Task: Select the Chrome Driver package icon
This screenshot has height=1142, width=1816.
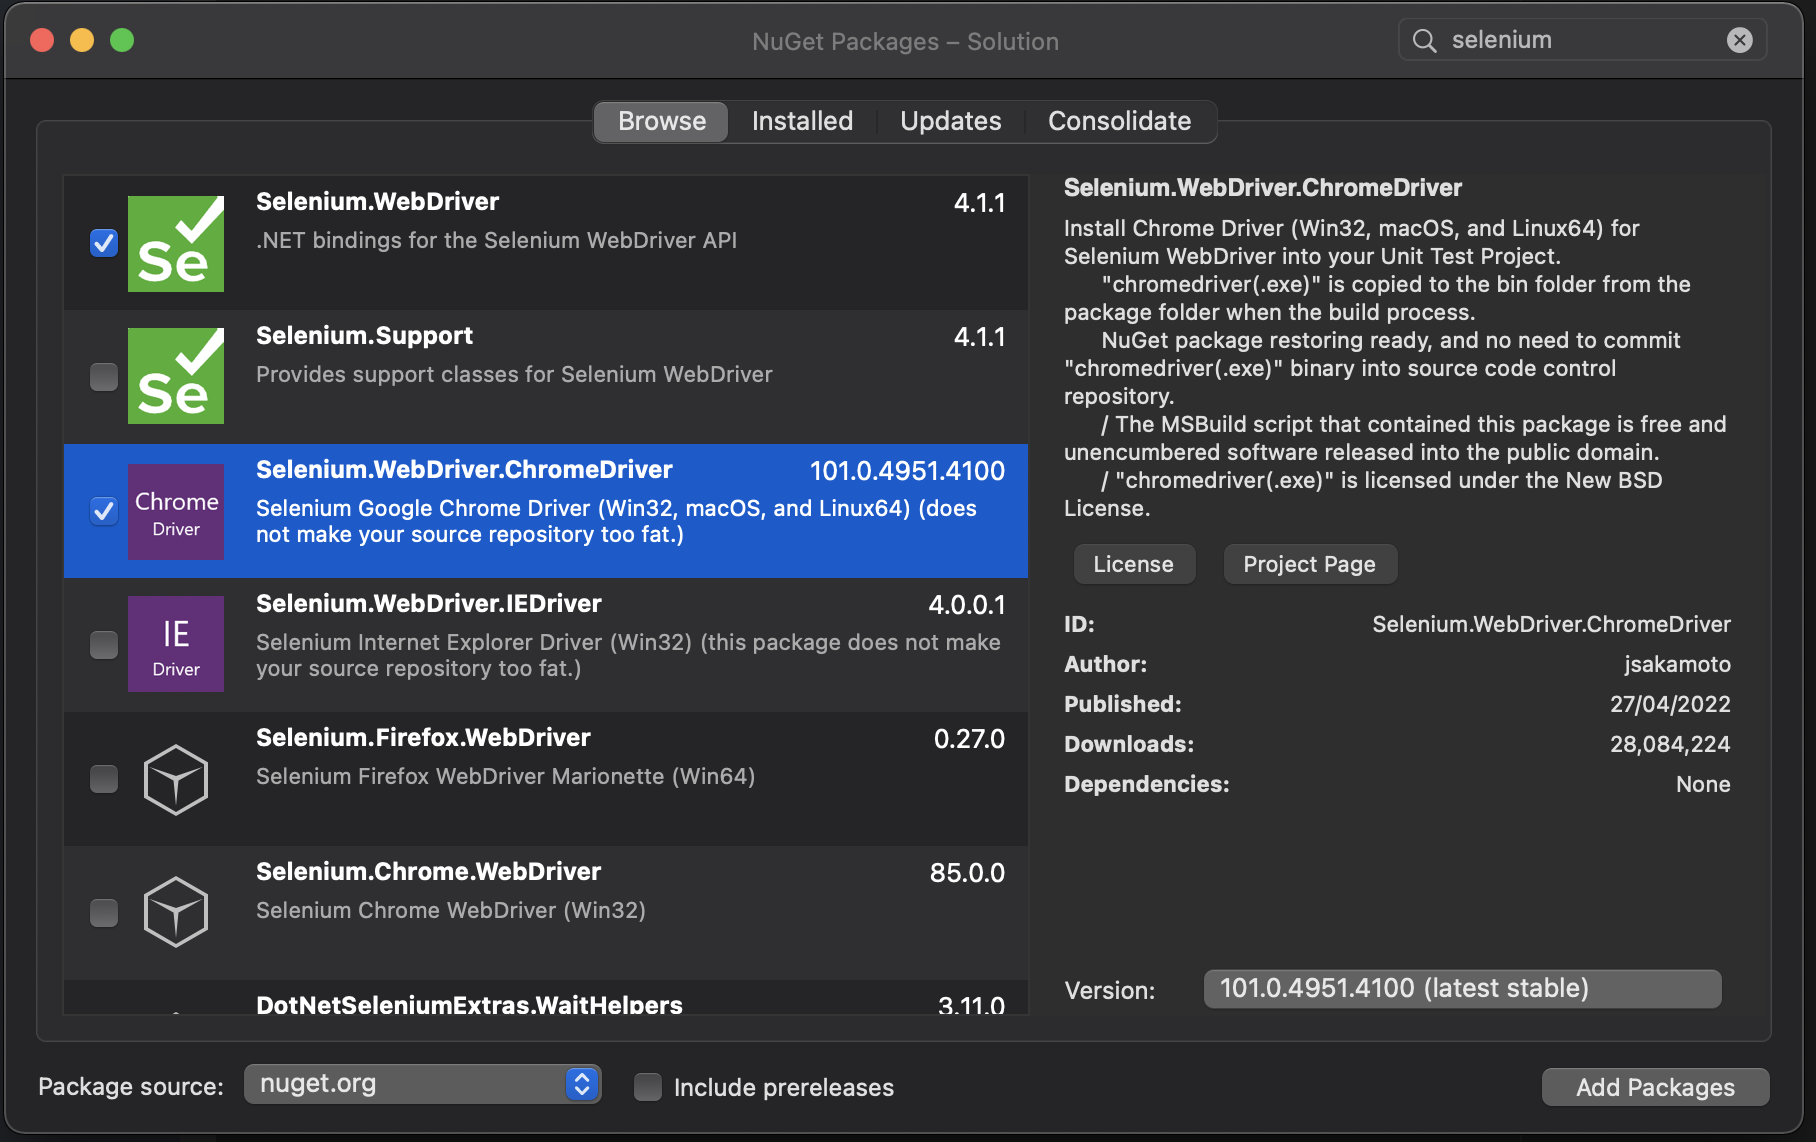Action: pyautogui.click(x=176, y=511)
